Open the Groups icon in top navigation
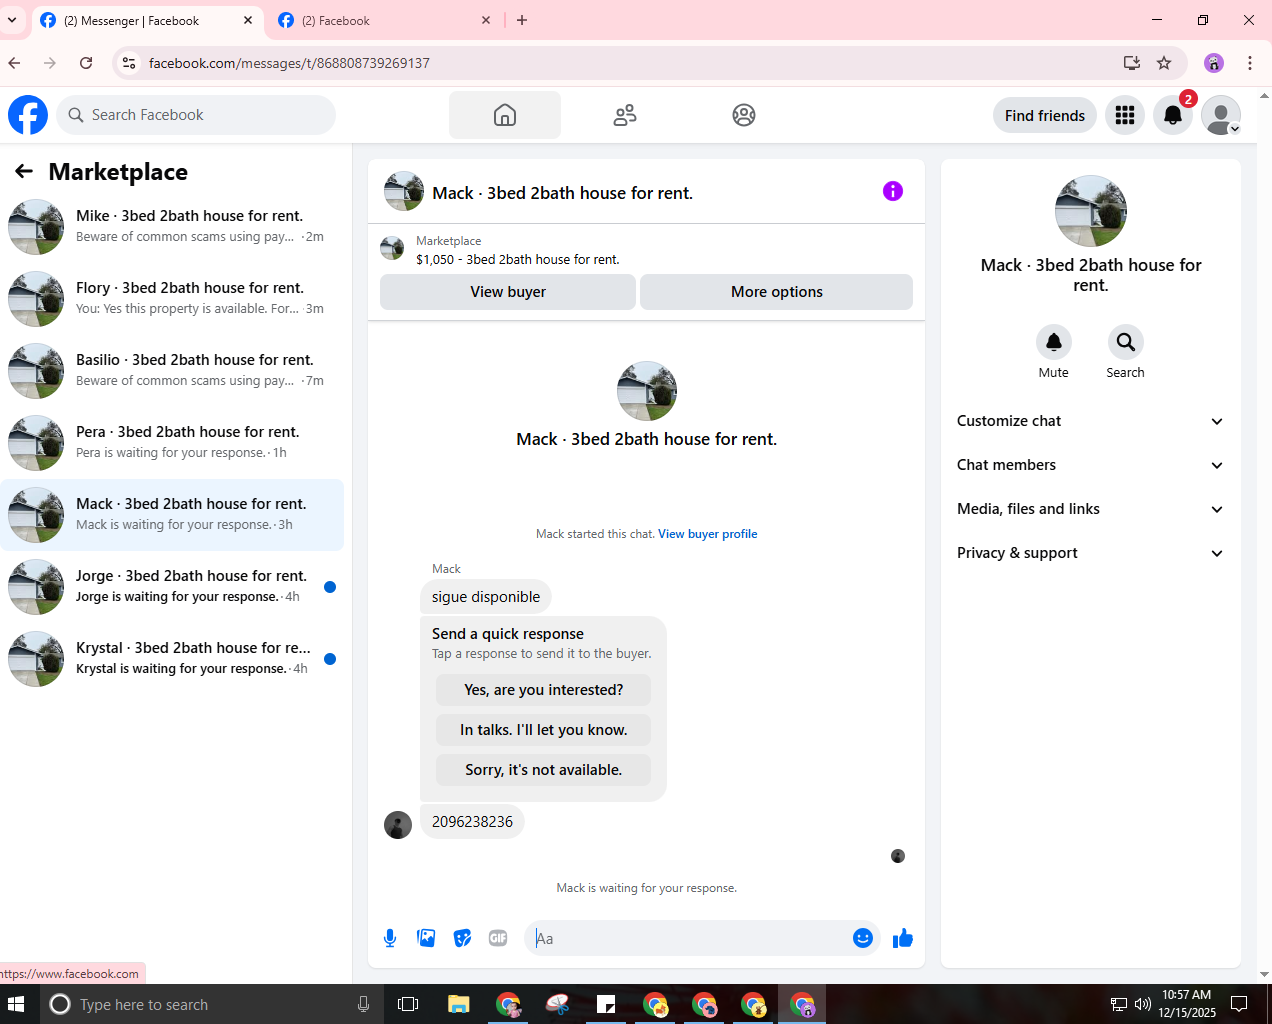 pos(744,115)
